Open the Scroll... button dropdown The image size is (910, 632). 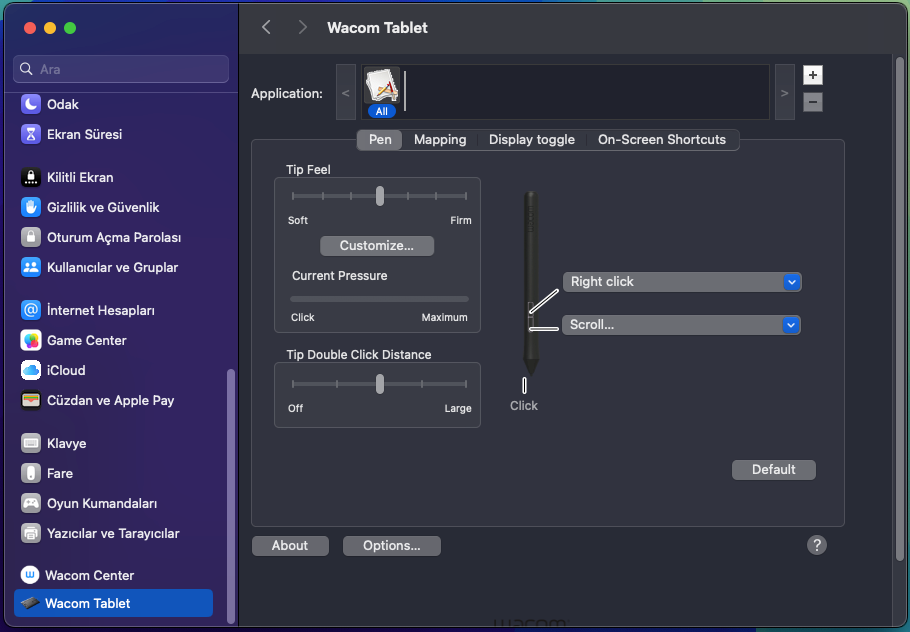681,325
